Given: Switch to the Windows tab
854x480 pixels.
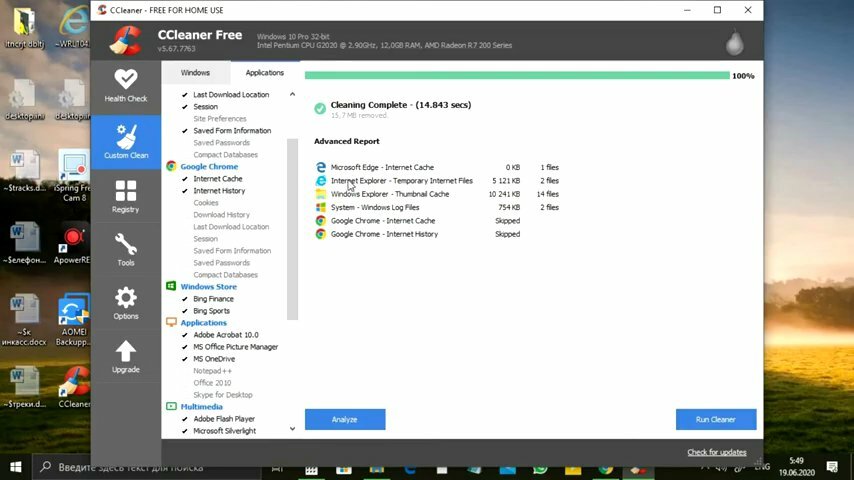Looking at the screenshot, I should (195, 72).
